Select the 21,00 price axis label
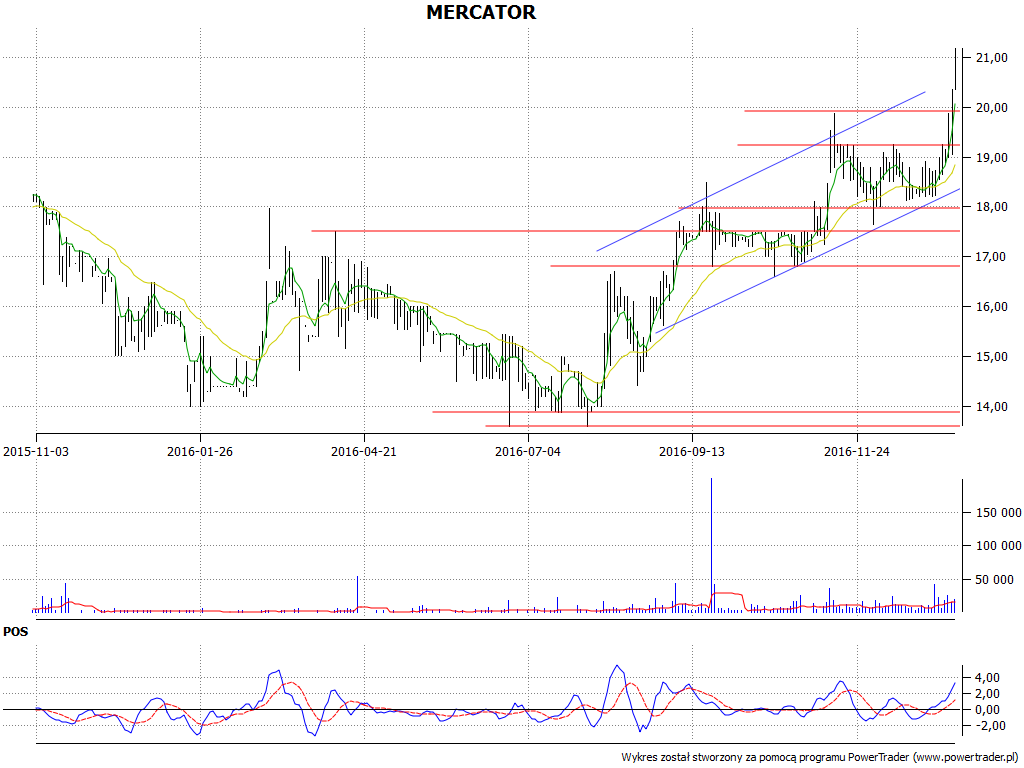 coord(991,58)
